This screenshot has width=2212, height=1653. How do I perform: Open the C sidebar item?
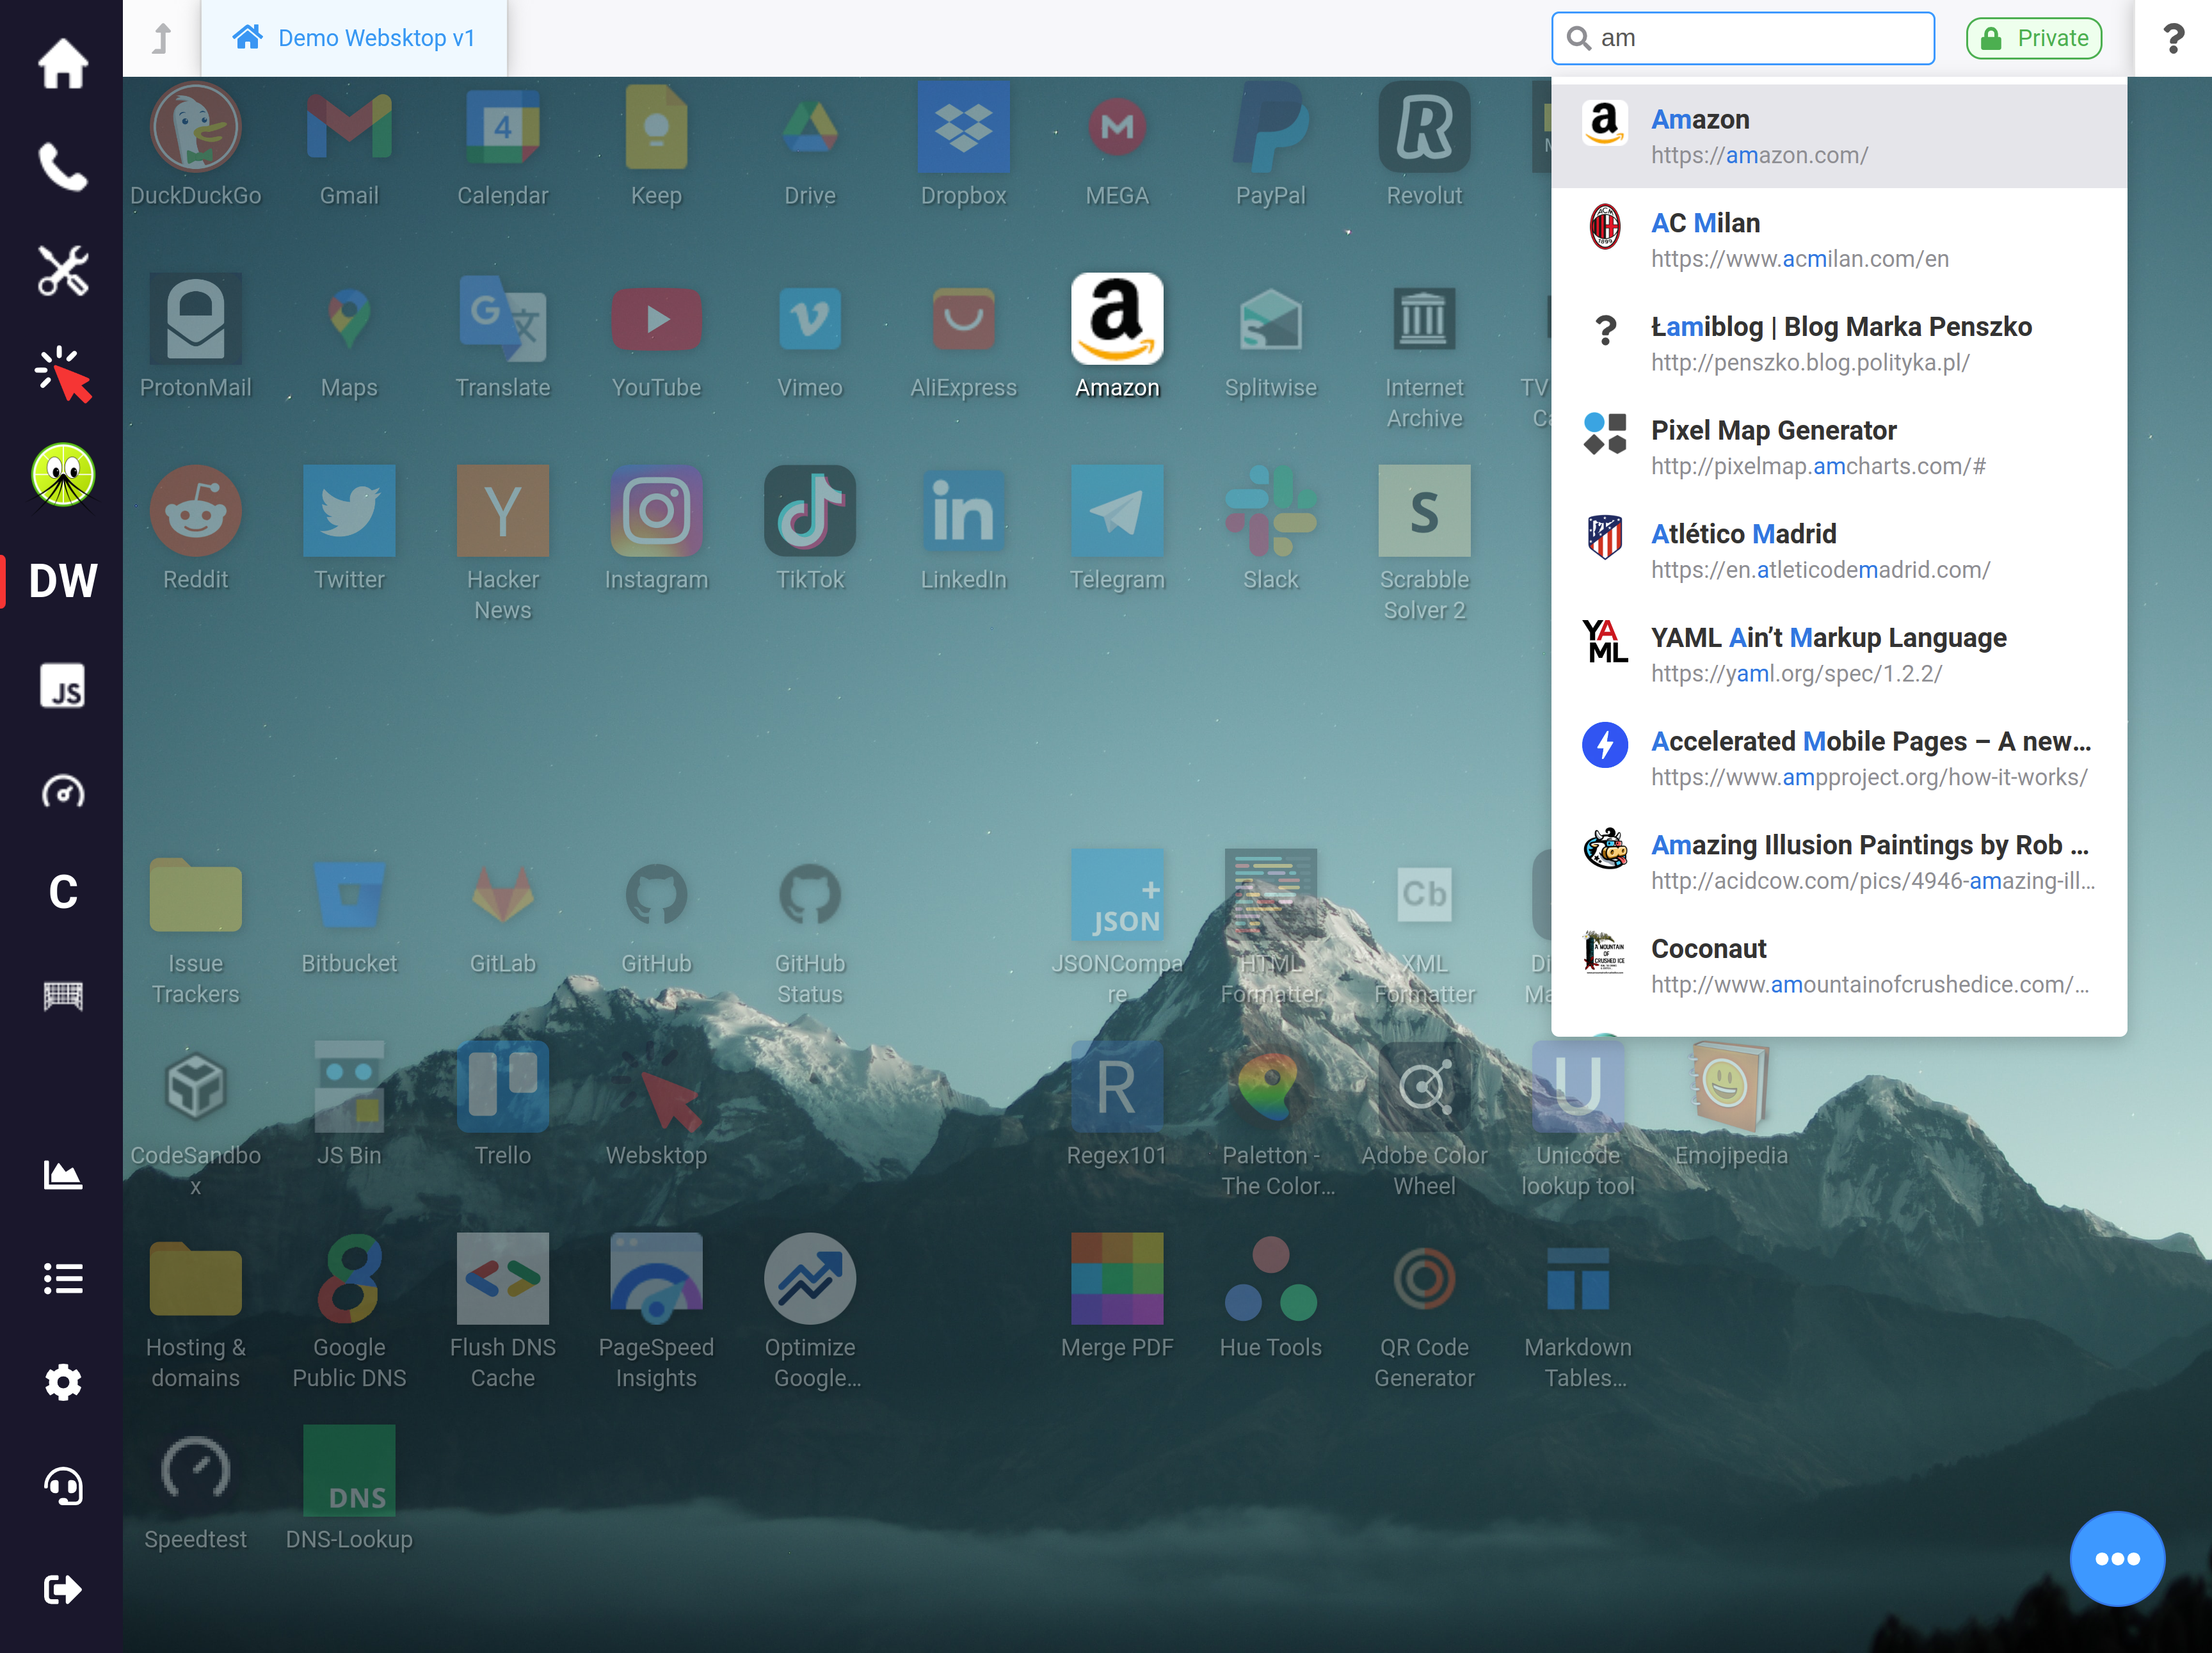[x=62, y=891]
